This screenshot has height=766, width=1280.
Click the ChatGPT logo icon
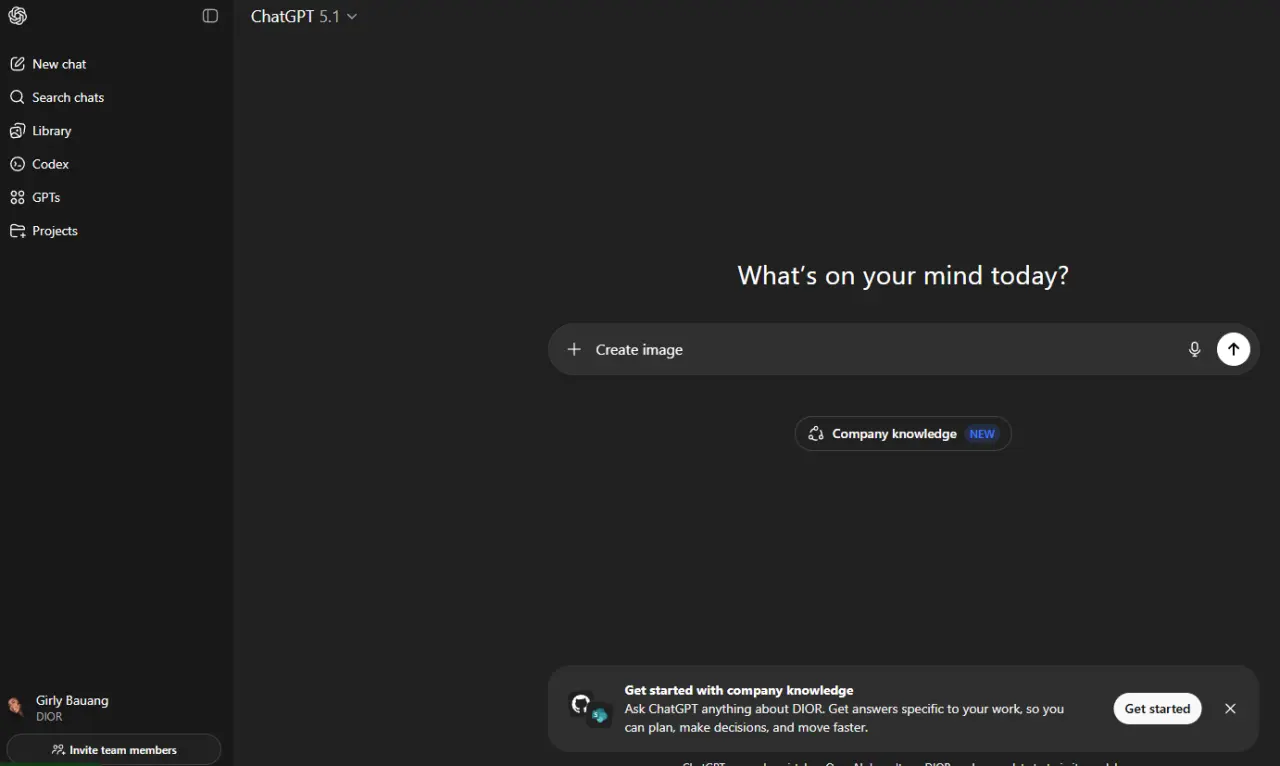tap(17, 16)
